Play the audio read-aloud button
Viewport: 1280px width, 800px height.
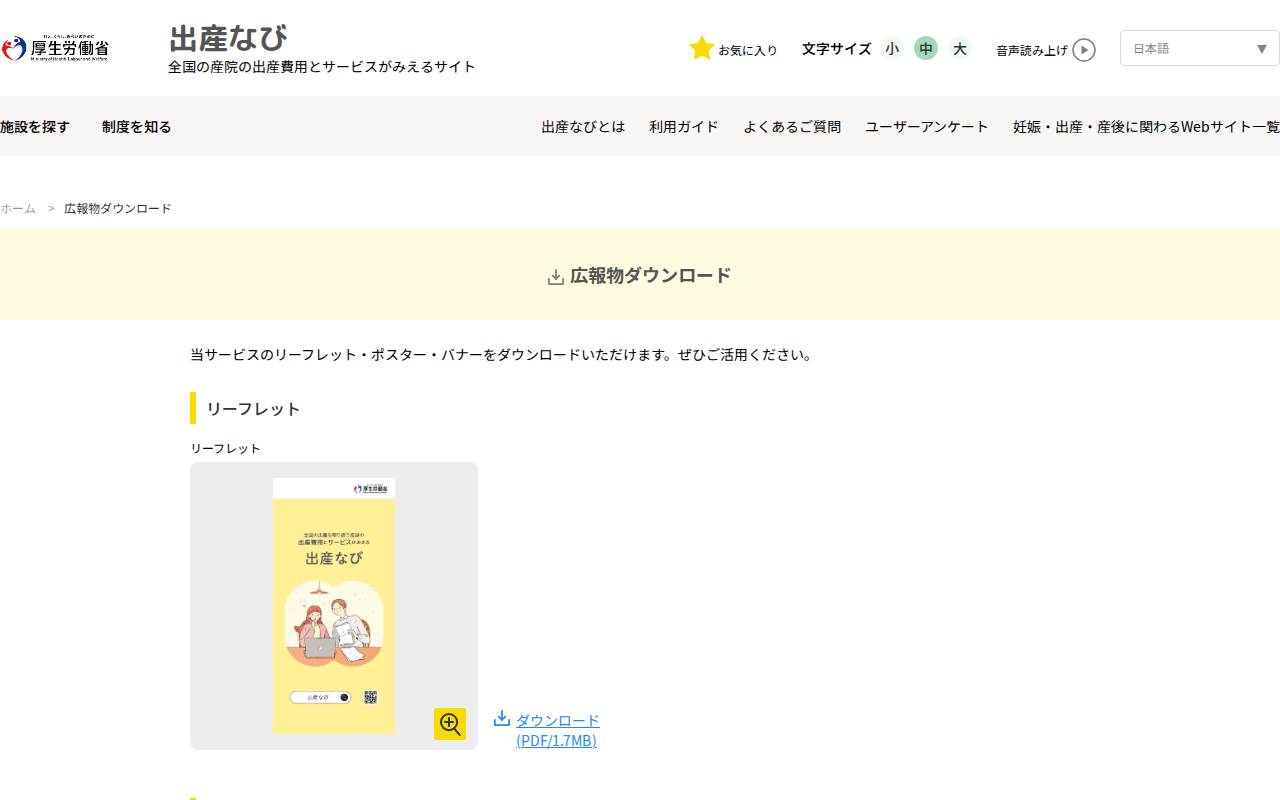click(1084, 50)
